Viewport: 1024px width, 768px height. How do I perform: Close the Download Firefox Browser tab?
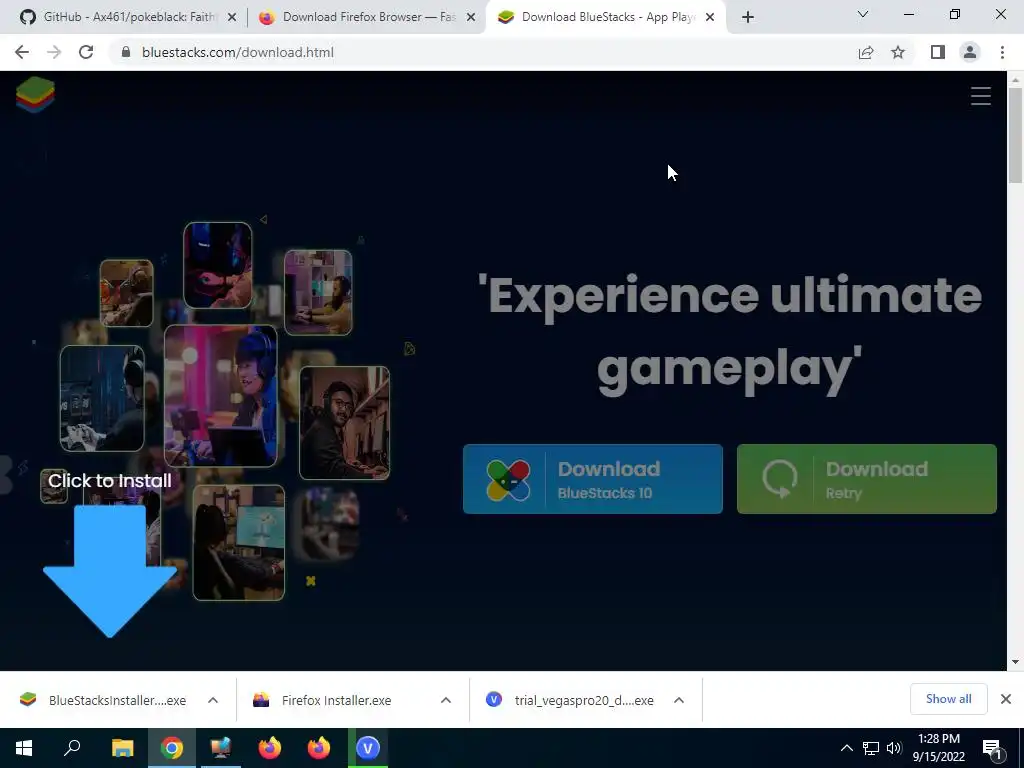tap(471, 18)
